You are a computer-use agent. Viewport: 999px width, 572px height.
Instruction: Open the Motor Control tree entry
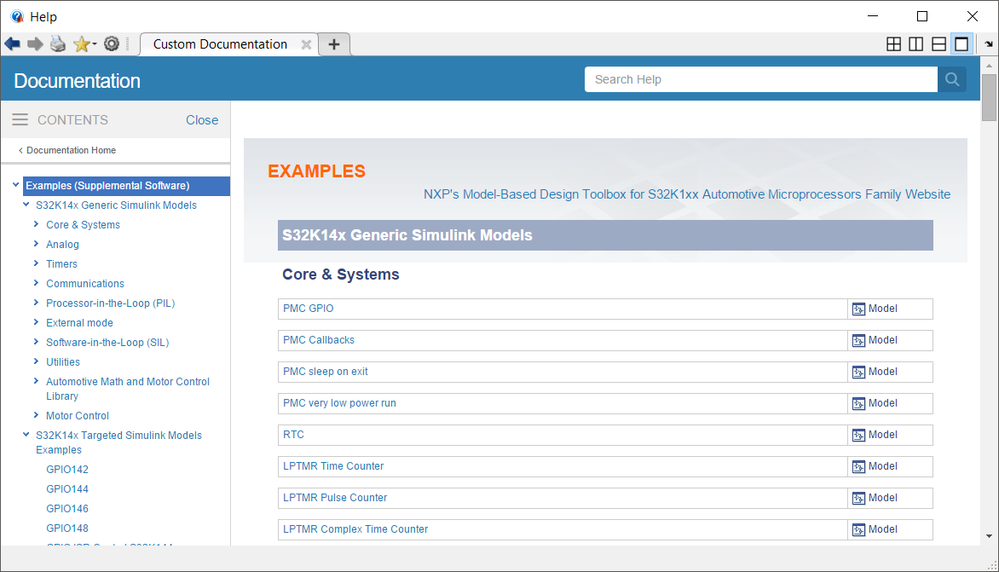click(x=78, y=416)
